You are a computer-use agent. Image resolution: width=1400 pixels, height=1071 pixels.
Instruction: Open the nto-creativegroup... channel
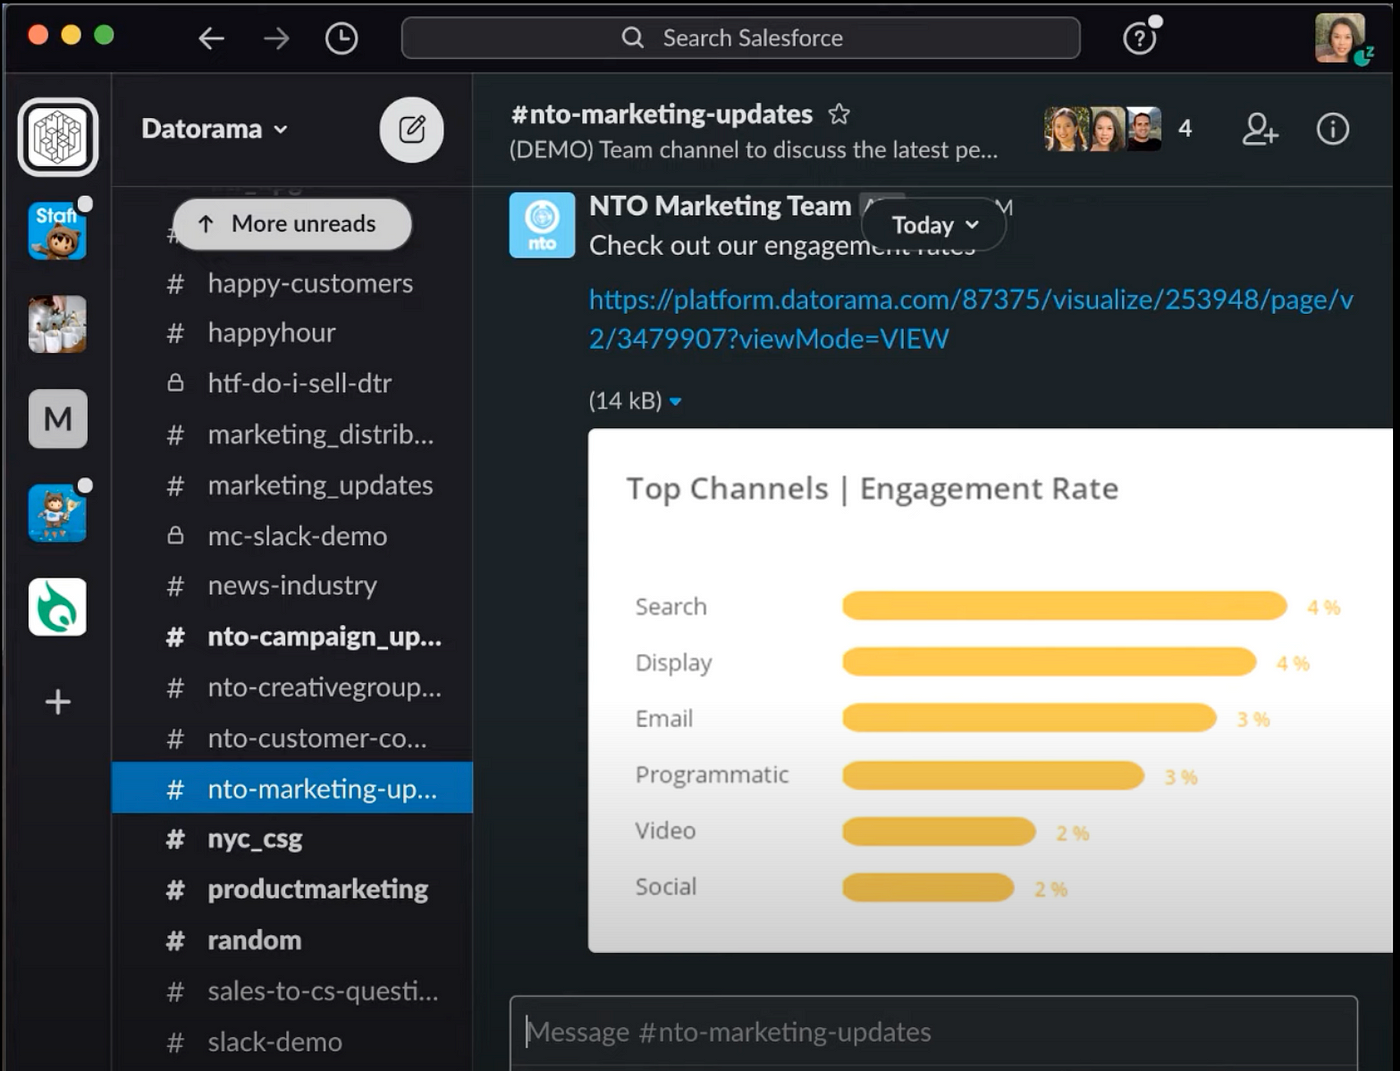pos(292,688)
